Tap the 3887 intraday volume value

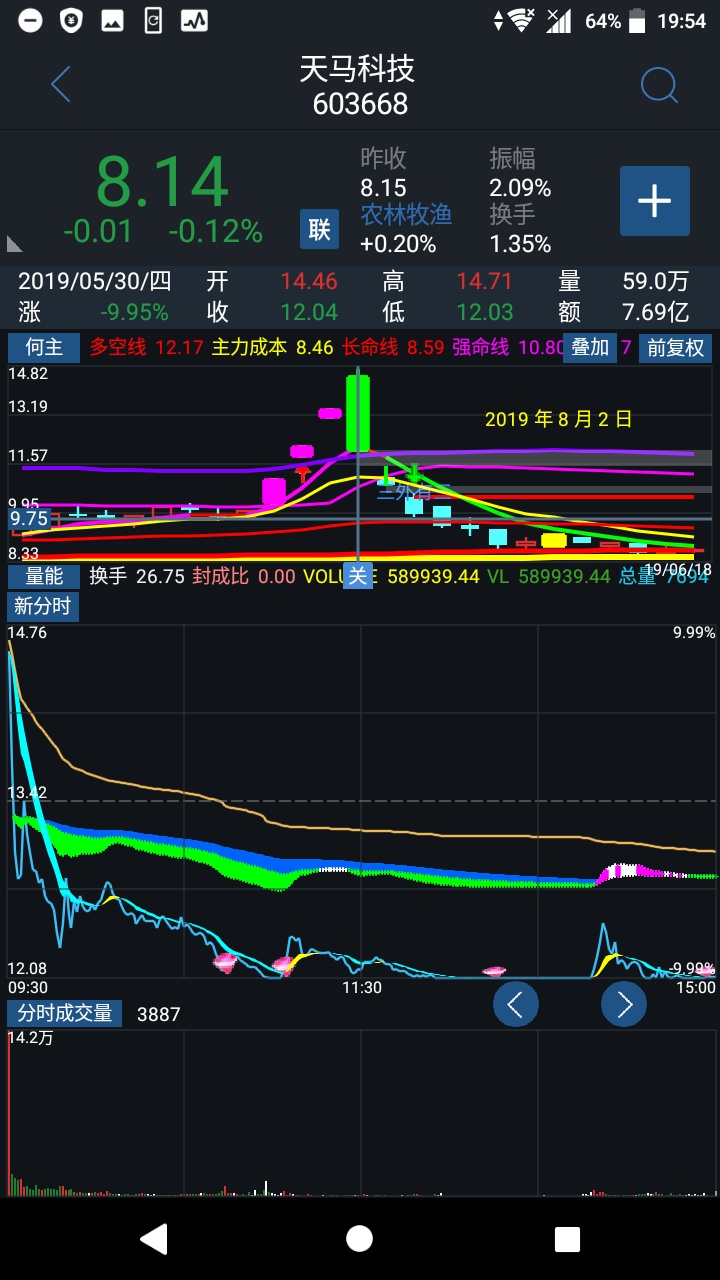pyautogui.click(x=158, y=1014)
